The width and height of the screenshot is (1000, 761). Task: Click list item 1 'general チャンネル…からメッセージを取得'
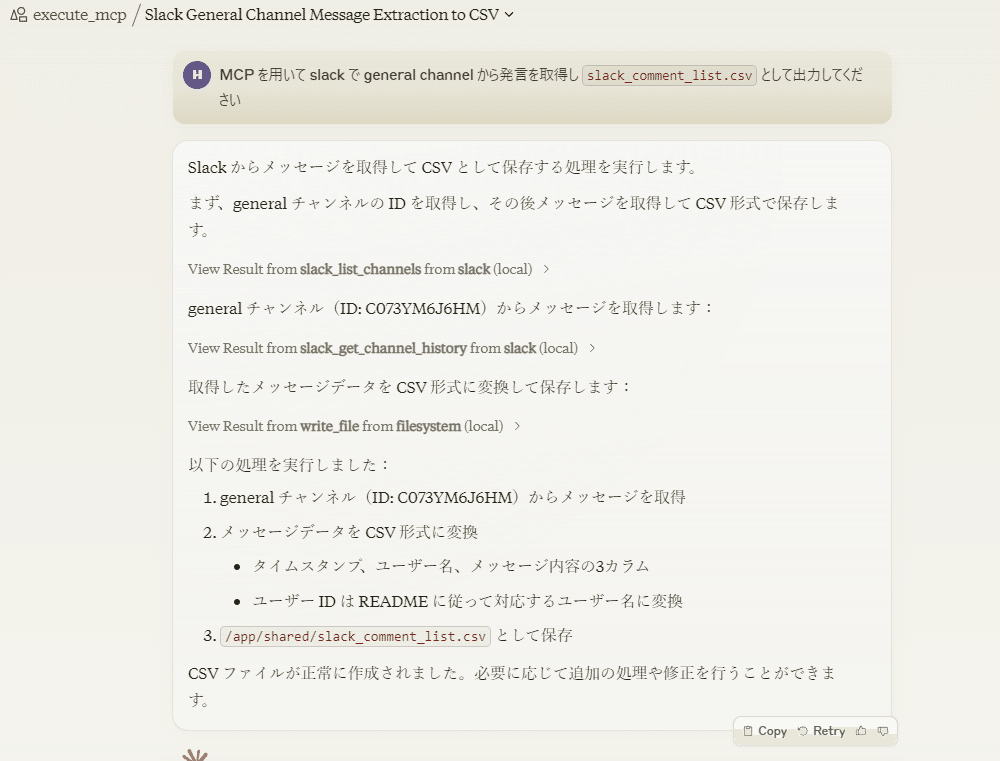click(x=453, y=498)
